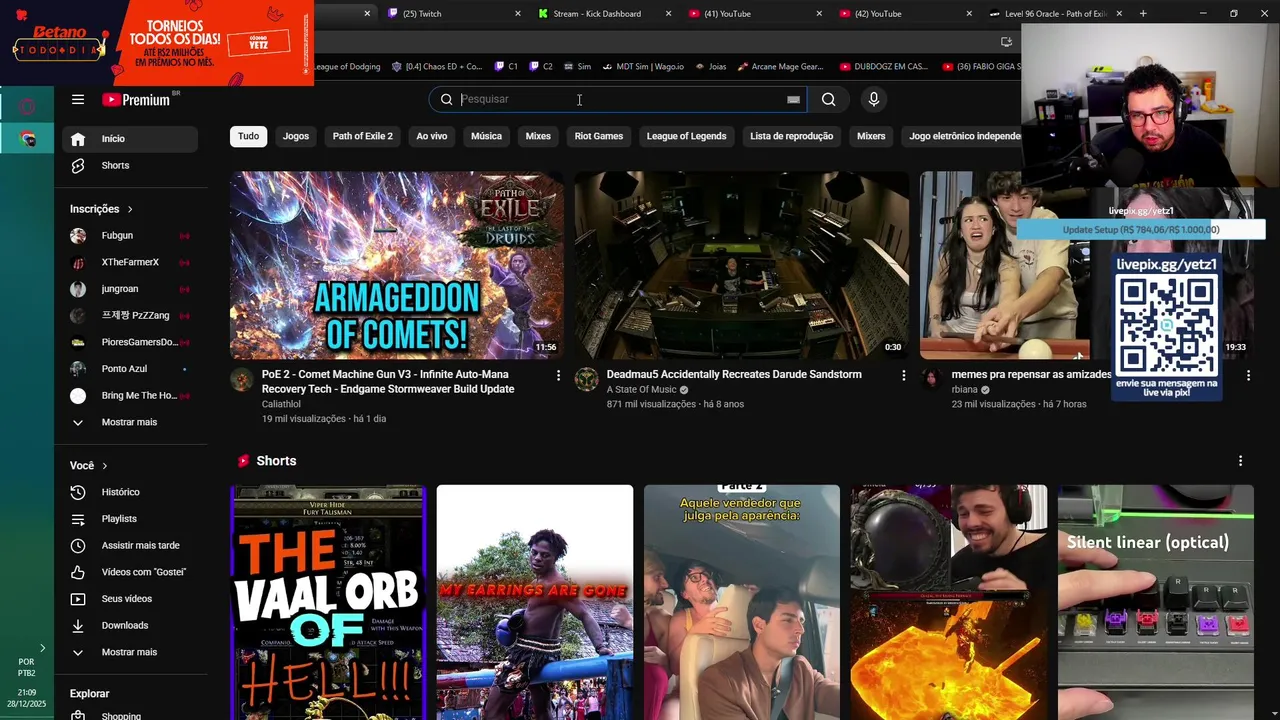The image size is (1280, 720).
Task: Open options menu for Deadmau5 video
Action: pyautogui.click(x=903, y=375)
